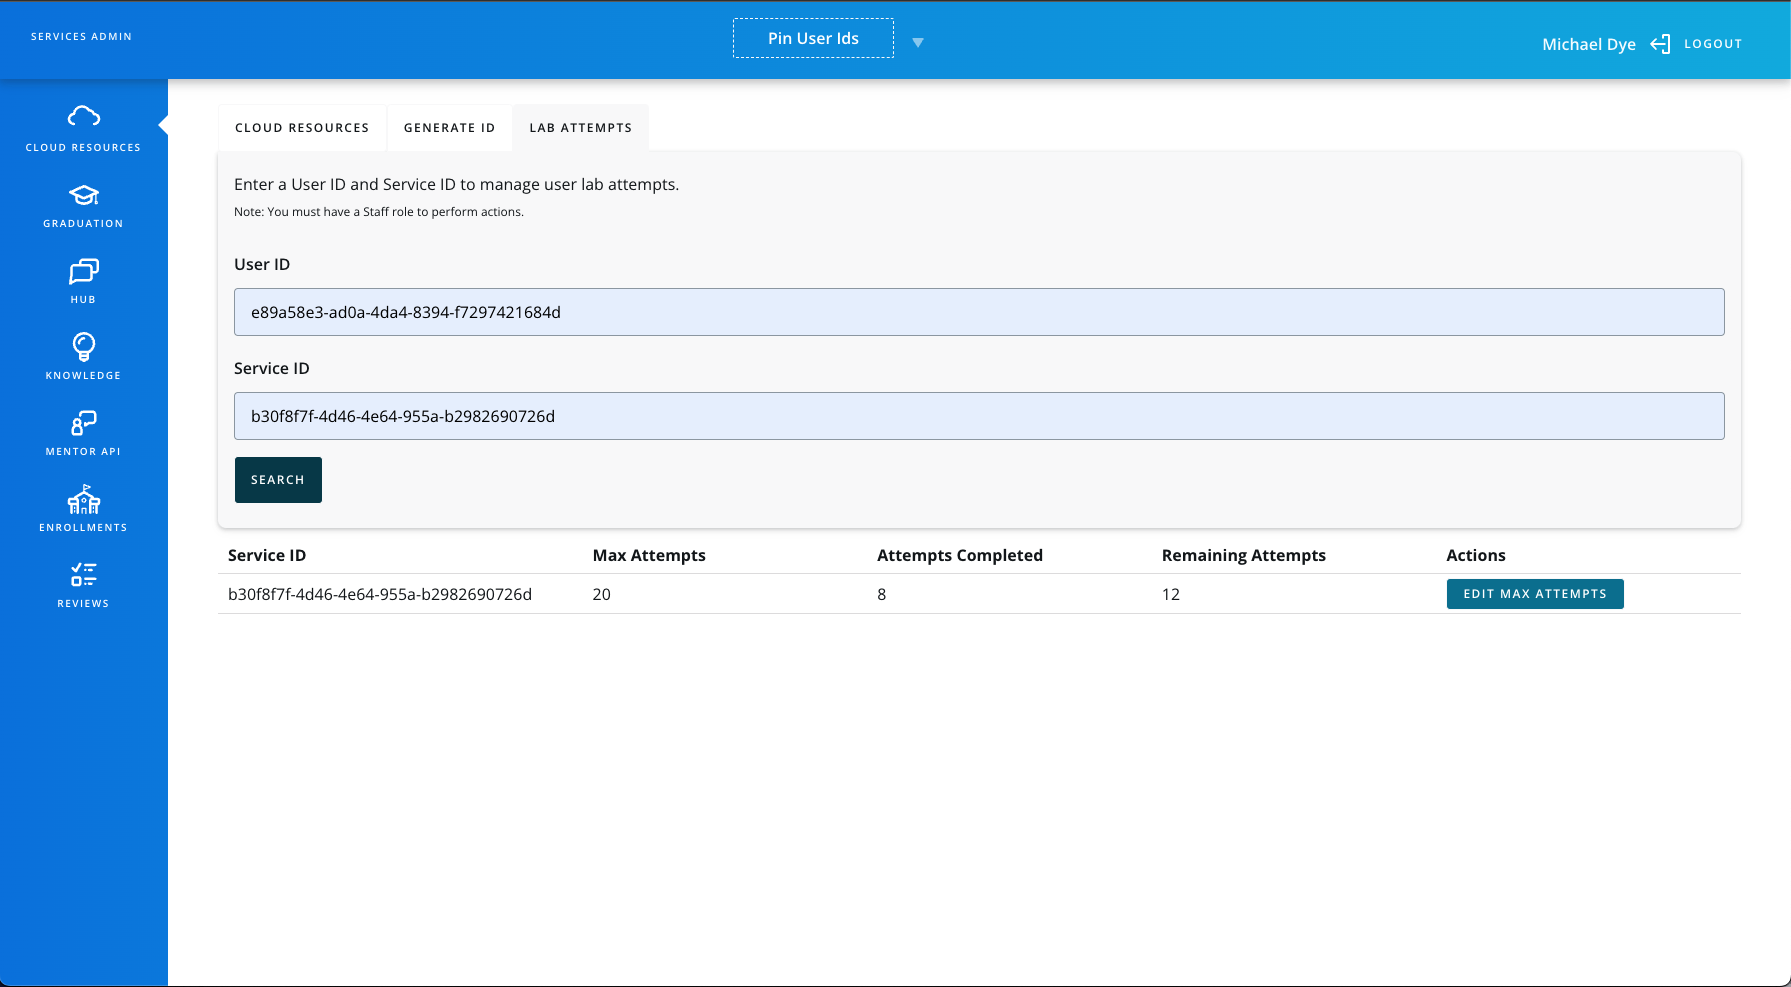Click the Pin User Ids dashed box

click(813, 38)
